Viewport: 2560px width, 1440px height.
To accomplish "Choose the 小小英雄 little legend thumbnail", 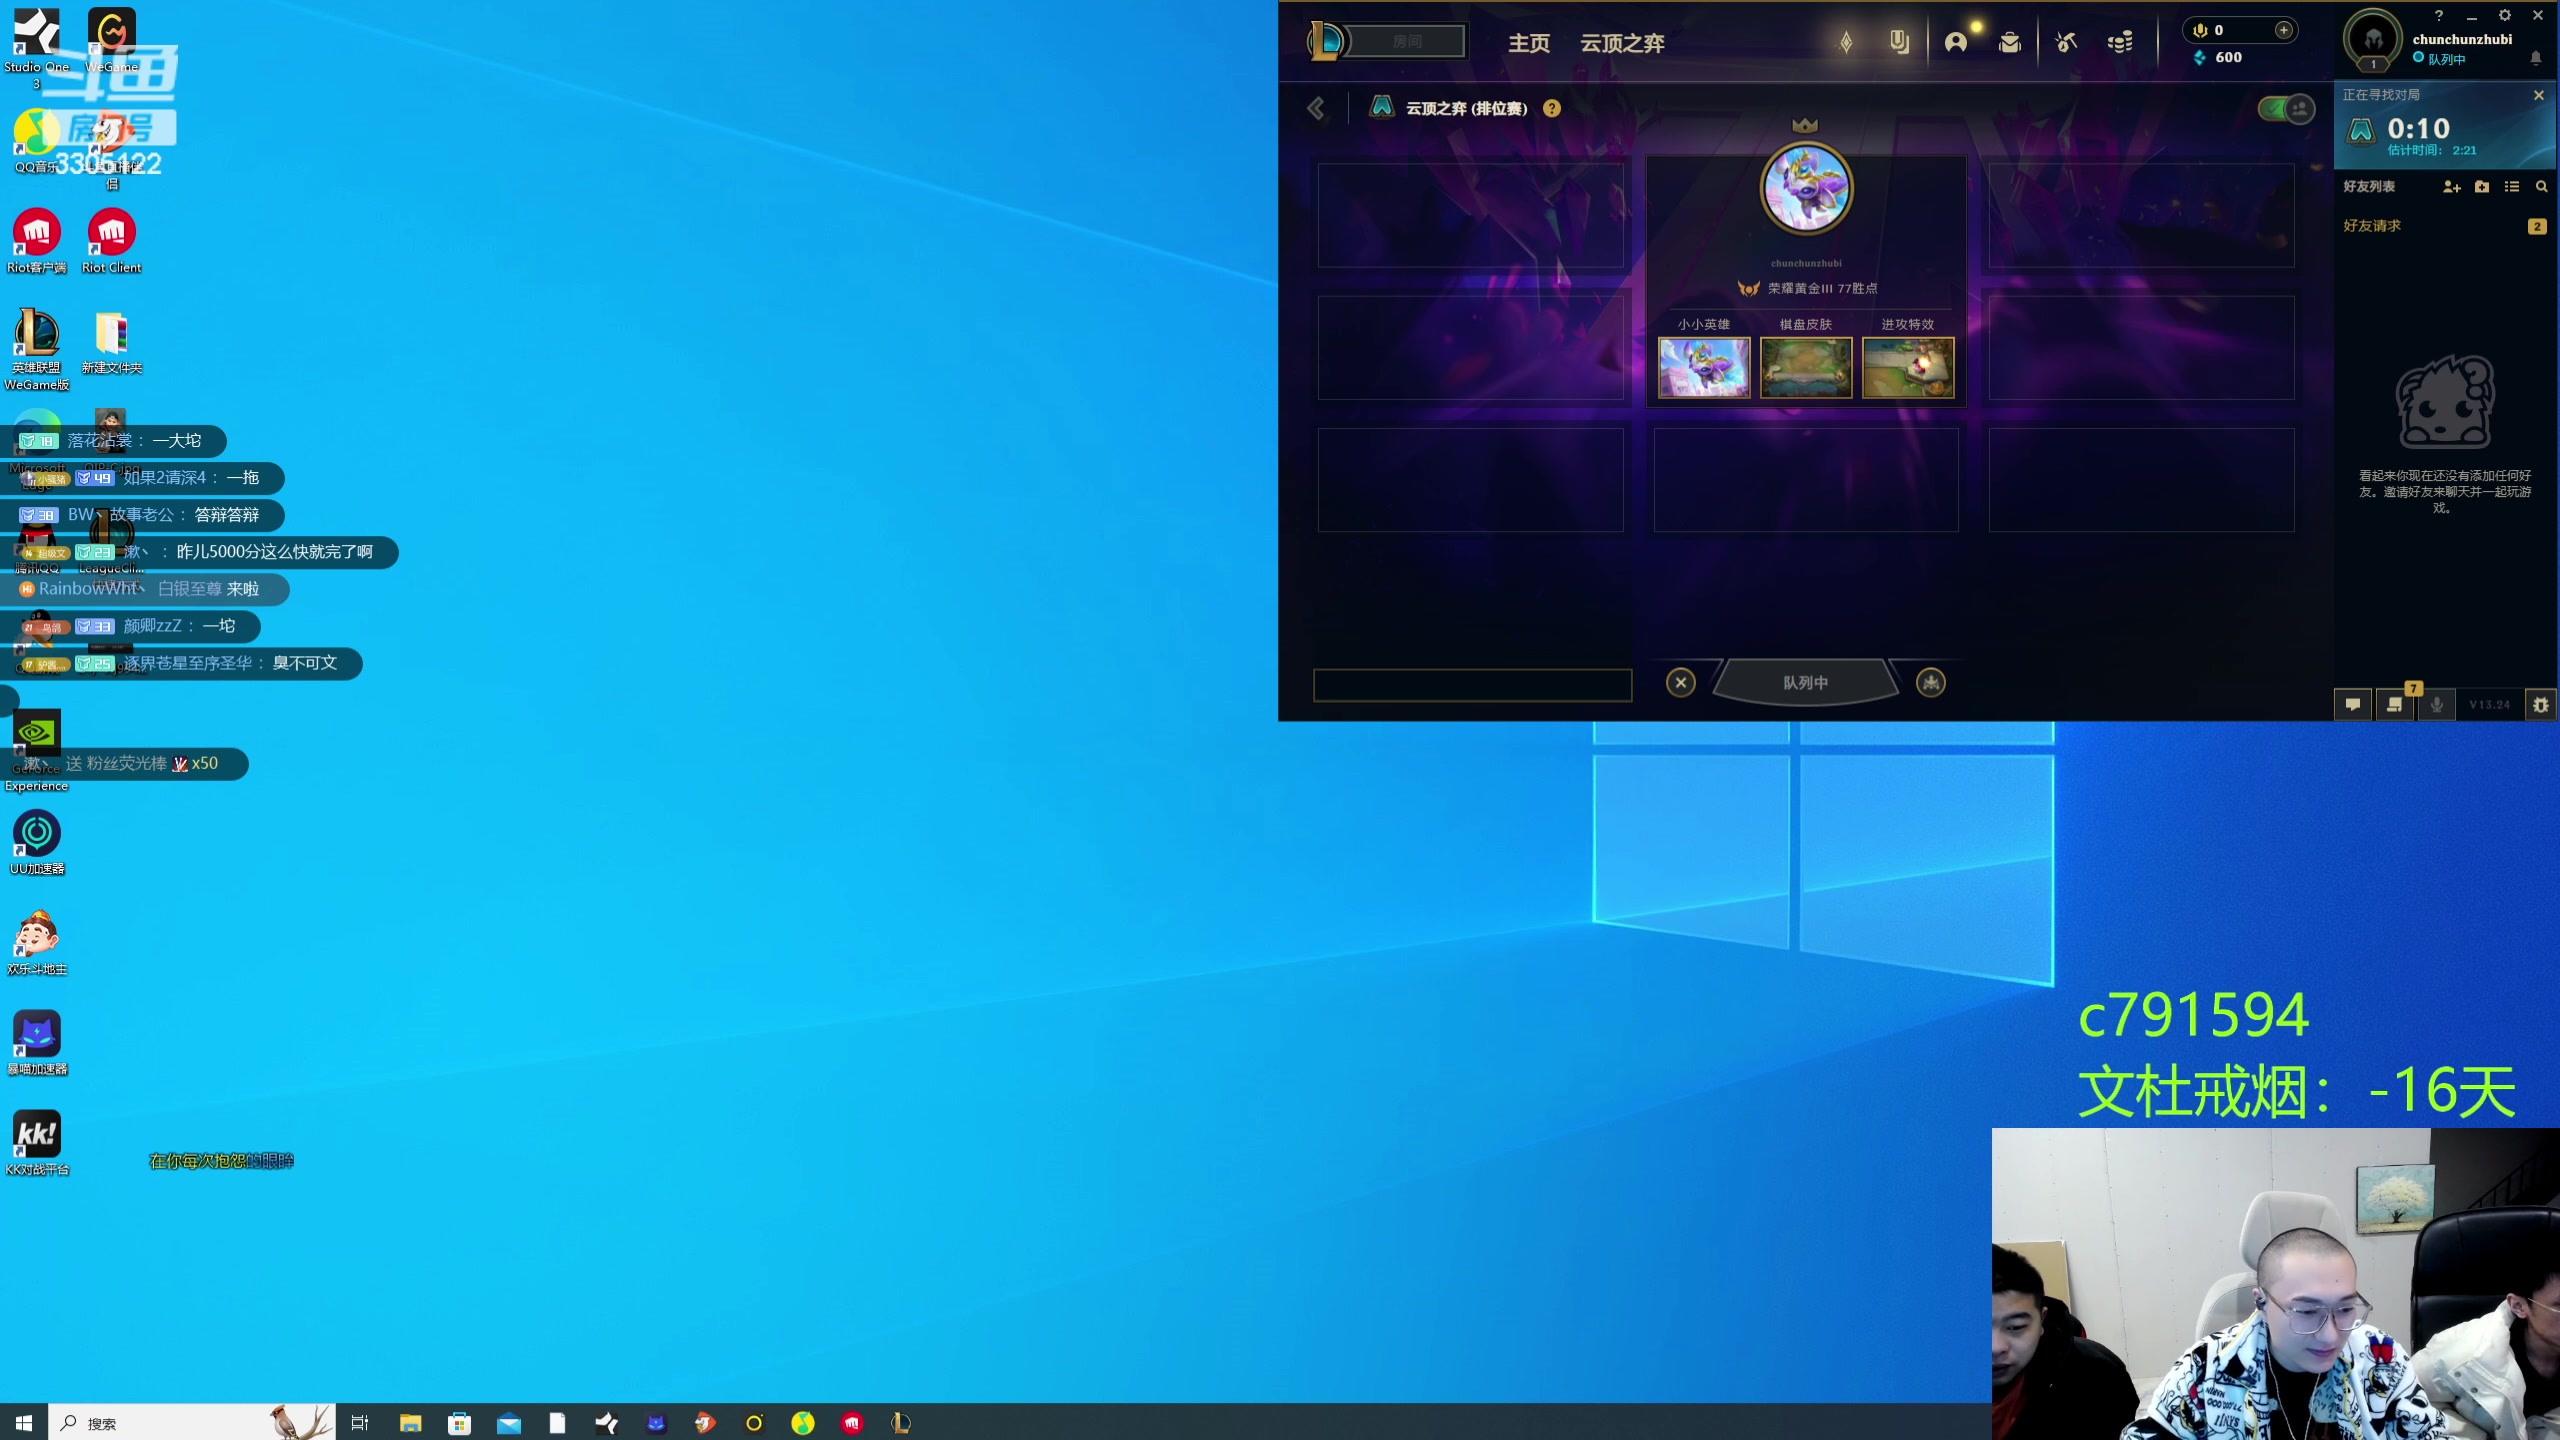I will coord(1704,367).
